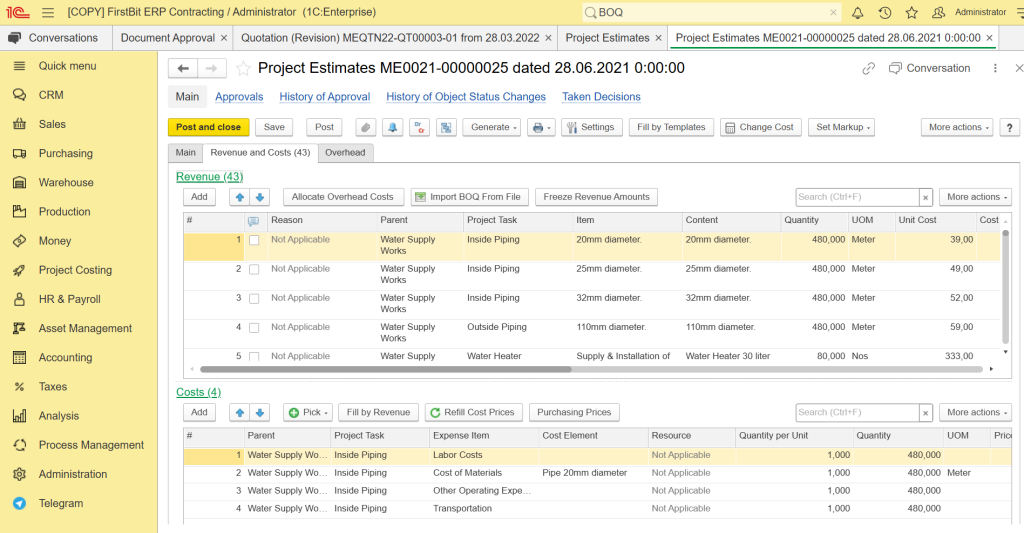Open the Conversation panel
Screen dimensions: 1024x533
point(929,68)
